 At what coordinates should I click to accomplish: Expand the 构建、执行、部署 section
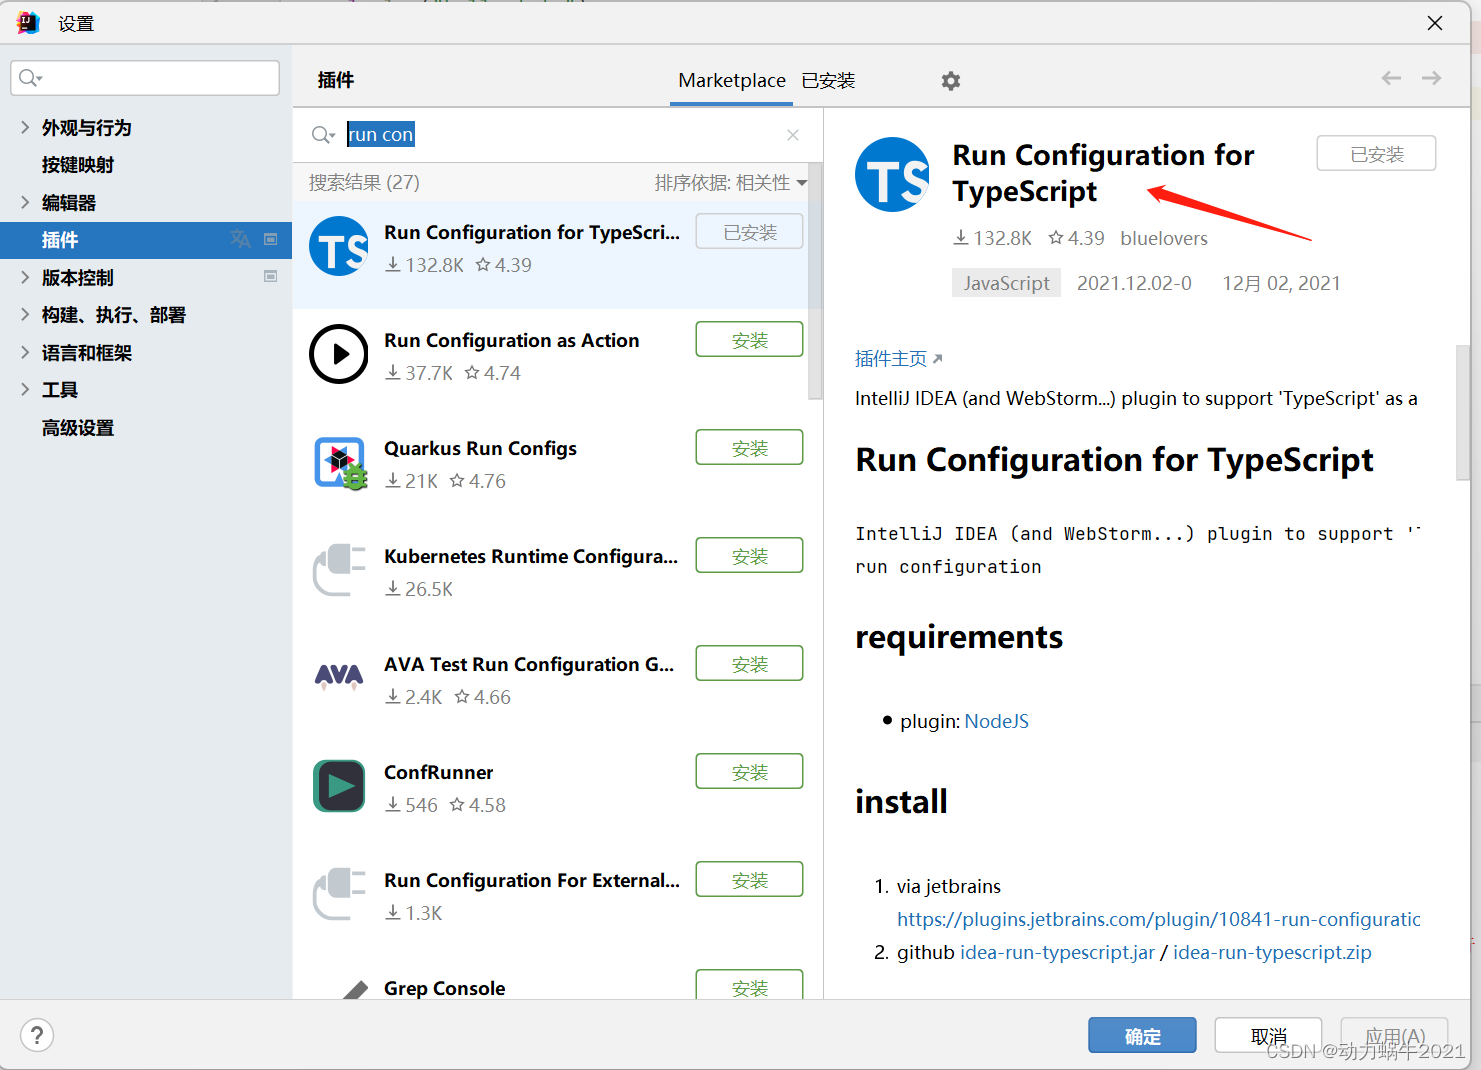point(25,314)
